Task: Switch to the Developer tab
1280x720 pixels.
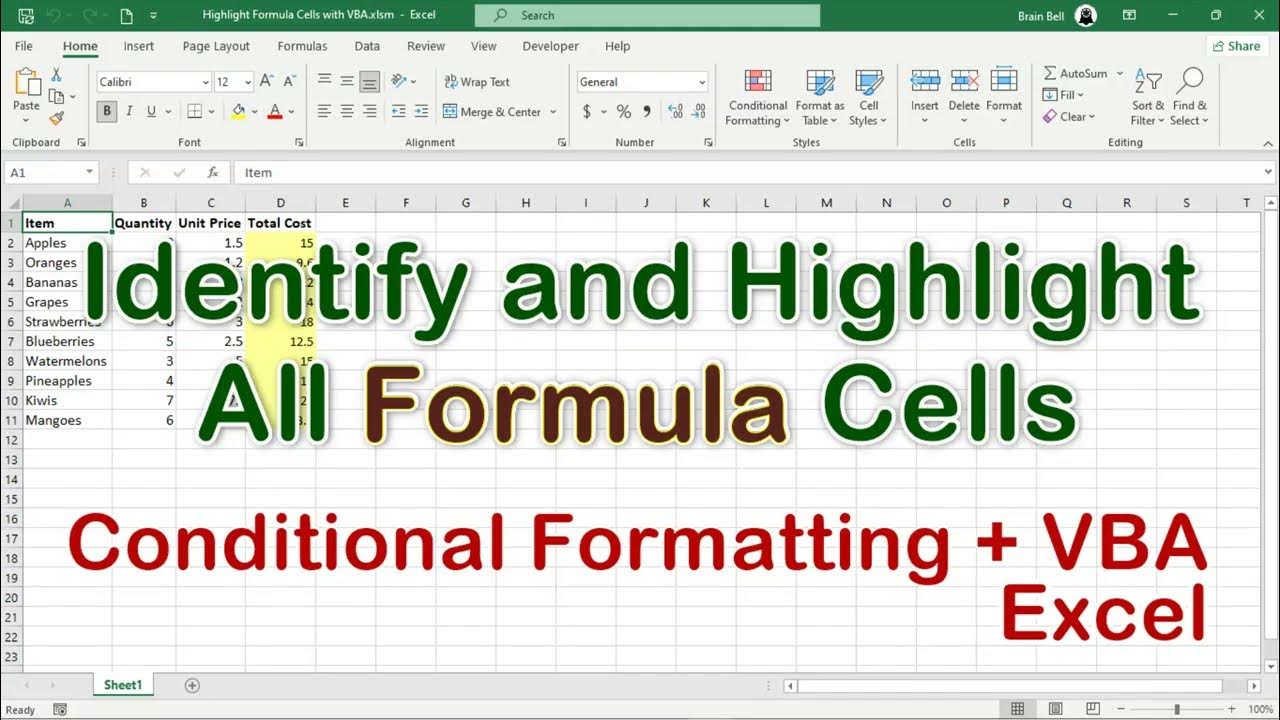Action: (550, 46)
